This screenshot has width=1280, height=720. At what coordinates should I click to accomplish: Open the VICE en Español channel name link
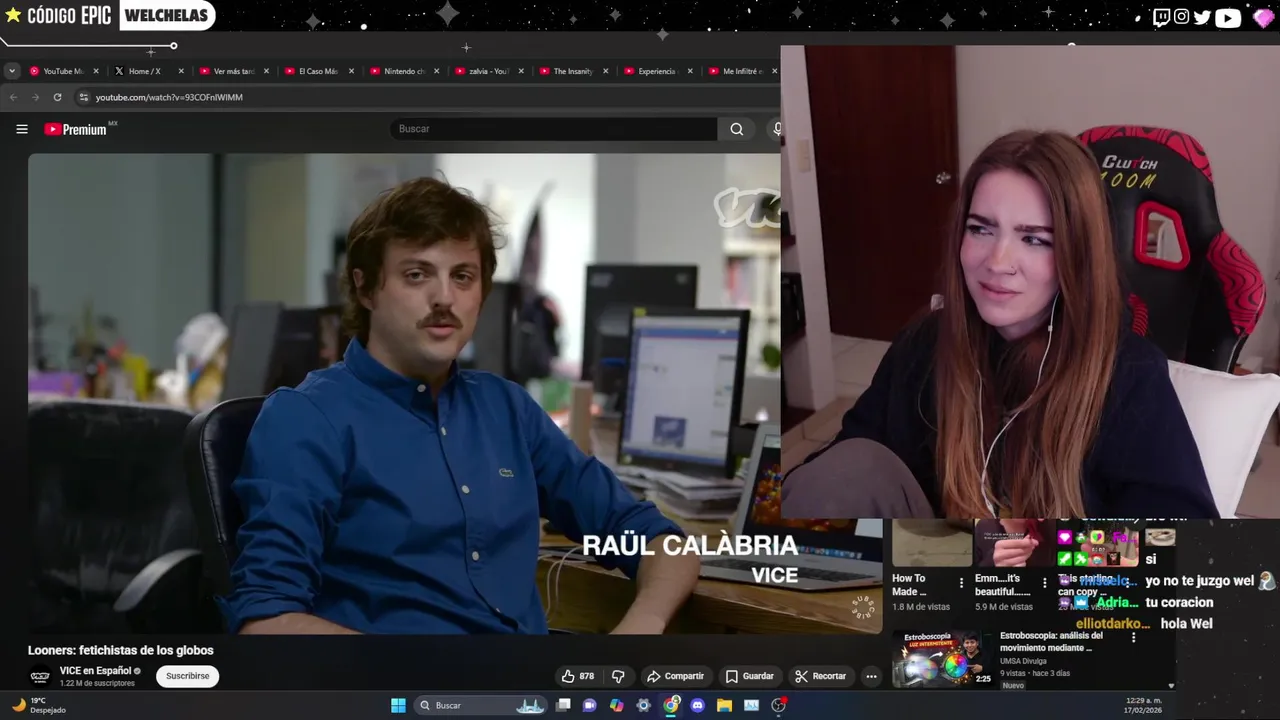(95, 671)
